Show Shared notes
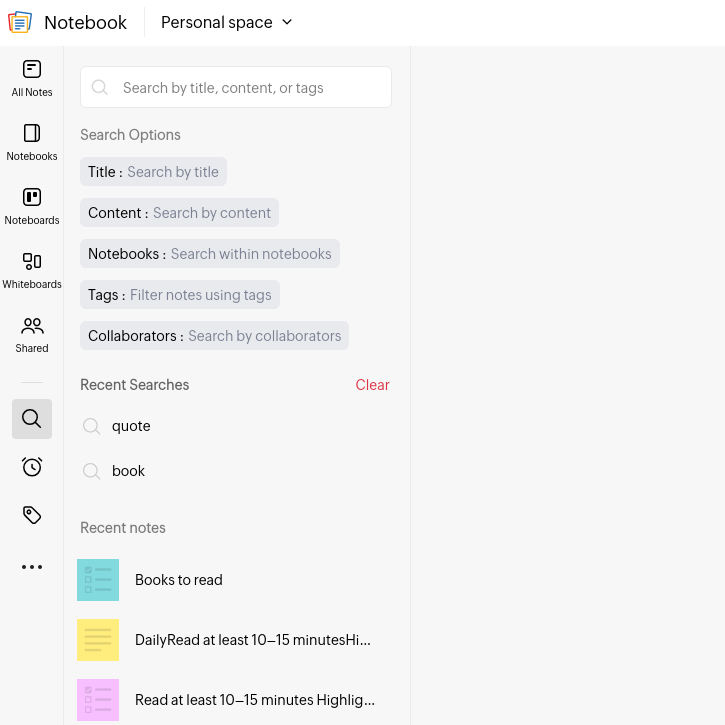Image resolution: width=725 pixels, height=725 pixels. [x=32, y=334]
